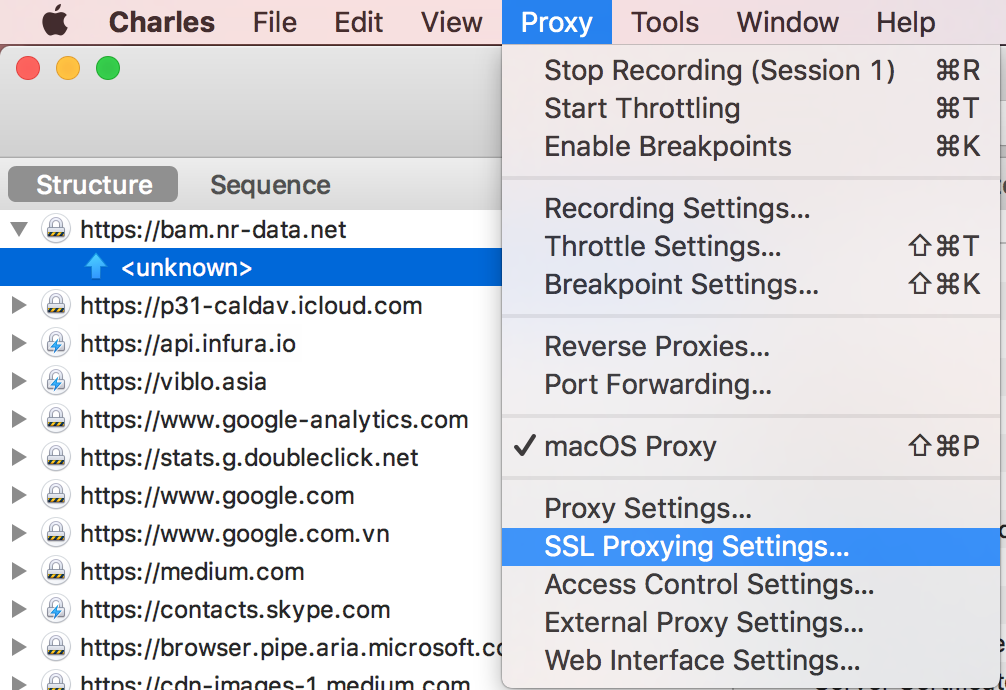
Task: Click the lock icon beside www.google.com.vn
Action: click(x=56, y=534)
